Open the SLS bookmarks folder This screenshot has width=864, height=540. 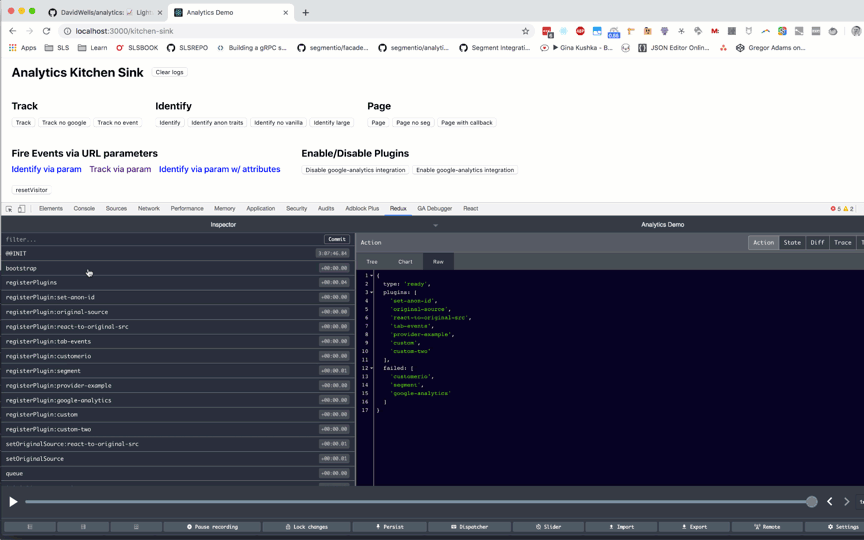pyautogui.click(x=57, y=48)
